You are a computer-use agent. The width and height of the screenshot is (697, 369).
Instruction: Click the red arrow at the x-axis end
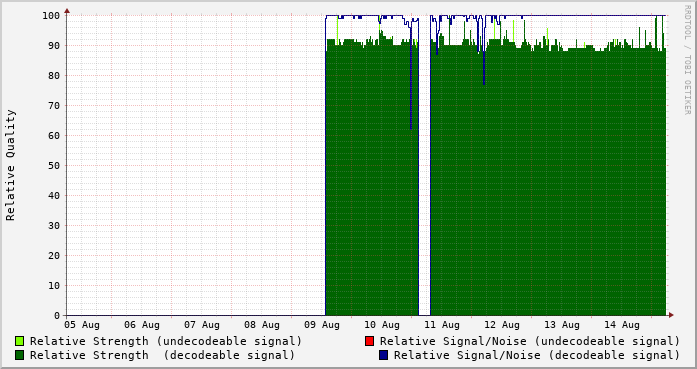click(671, 315)
